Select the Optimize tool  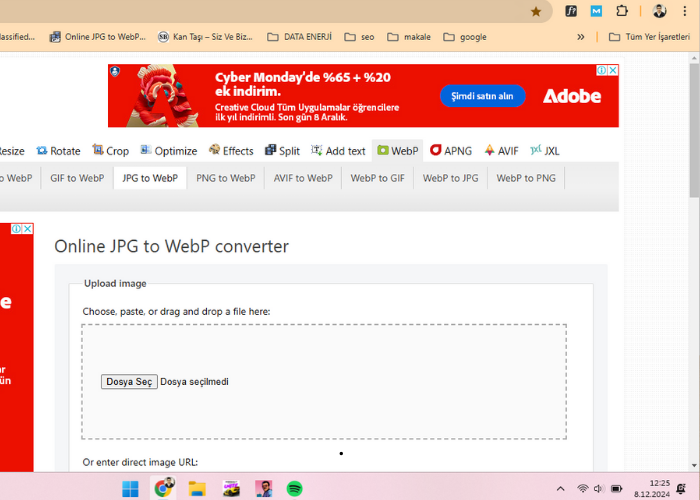click(169, 151)
